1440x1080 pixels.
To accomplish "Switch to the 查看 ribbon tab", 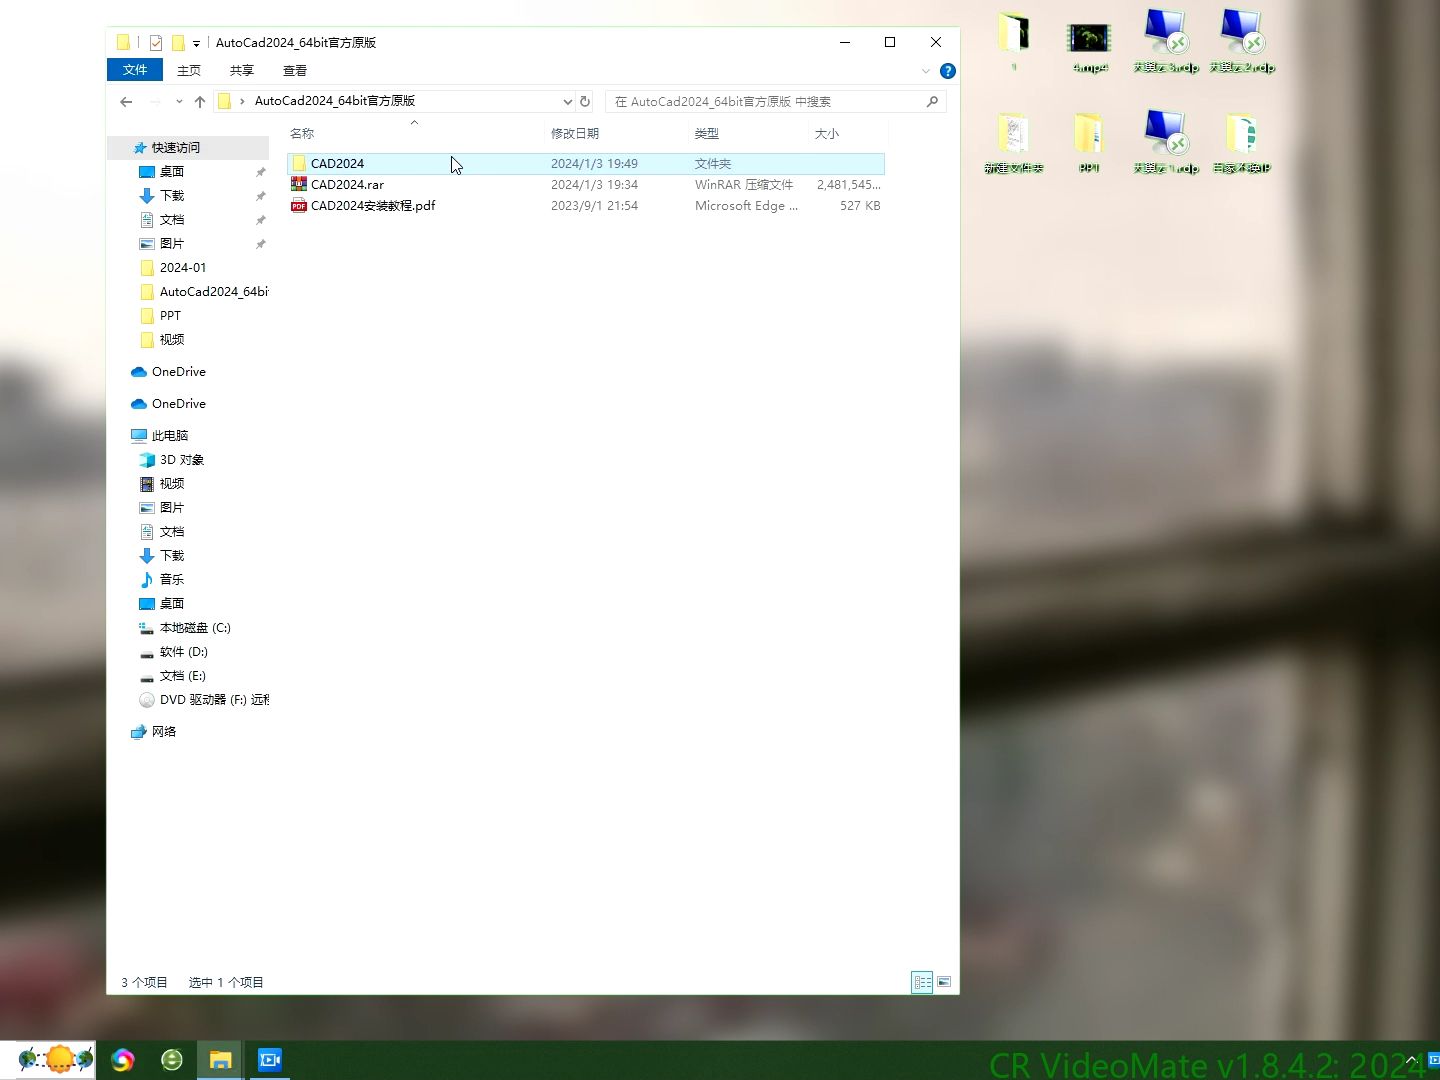I will (294, 70).
